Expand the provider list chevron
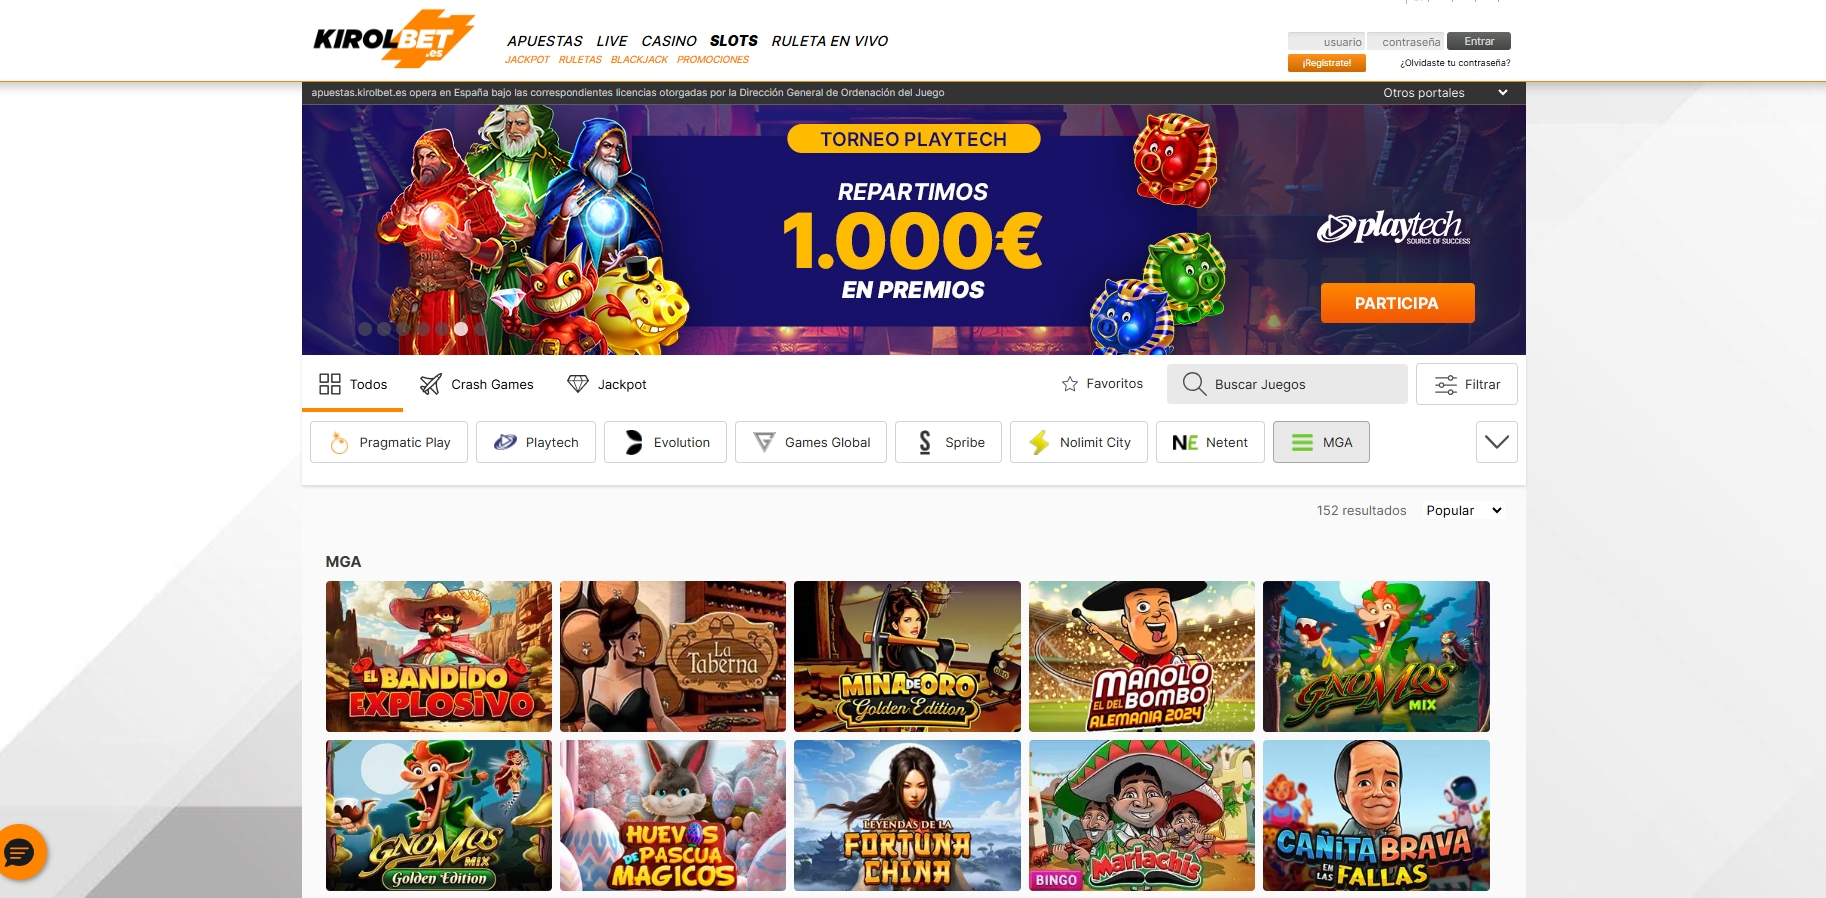This screenshot has width=1826, height=898. click(x=1497, y=442)
